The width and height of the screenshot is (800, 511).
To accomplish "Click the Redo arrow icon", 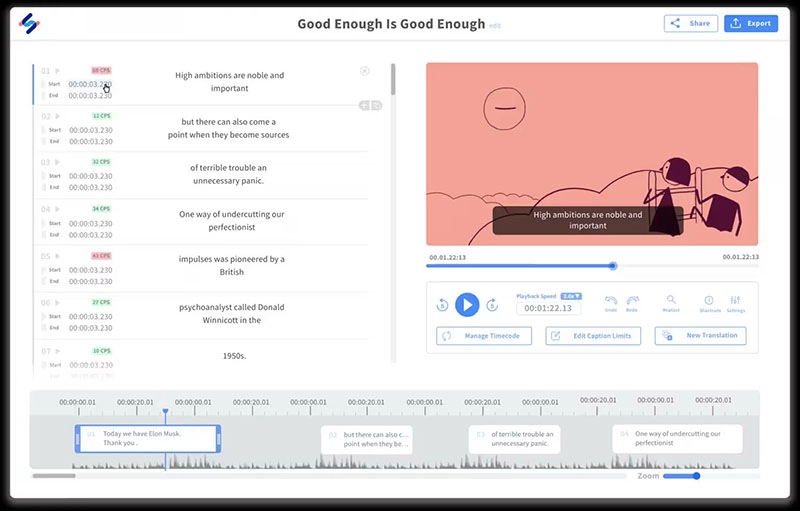I will coord(632,300).
